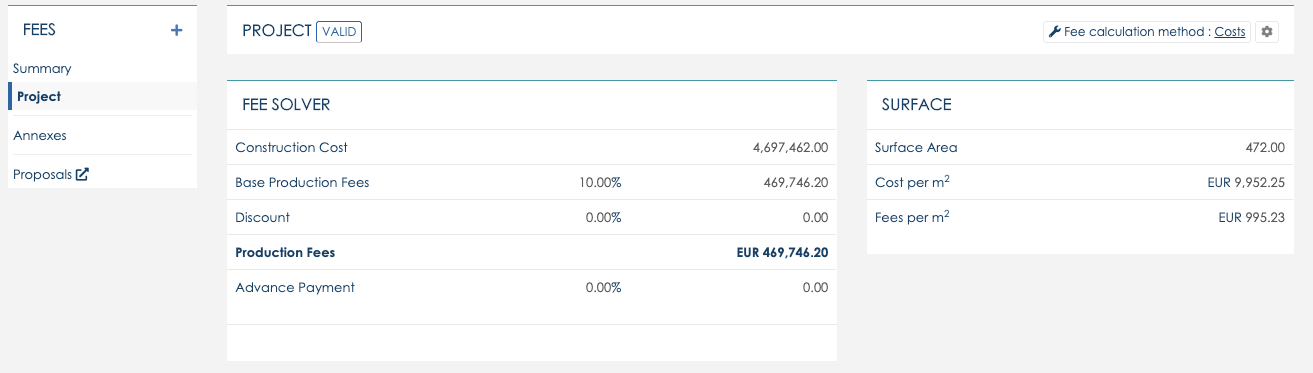Click the Costs link in calculation method

click(x=1230, y=32)
